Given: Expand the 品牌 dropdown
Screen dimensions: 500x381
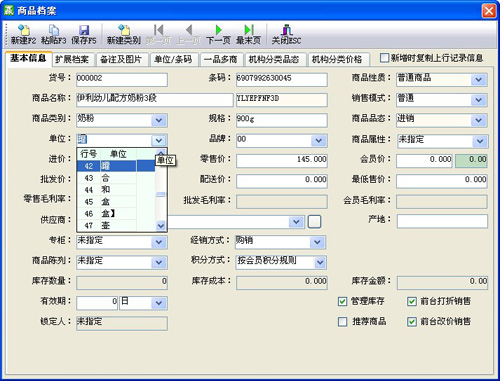Looking at the screenshot, I should [319, 141].
